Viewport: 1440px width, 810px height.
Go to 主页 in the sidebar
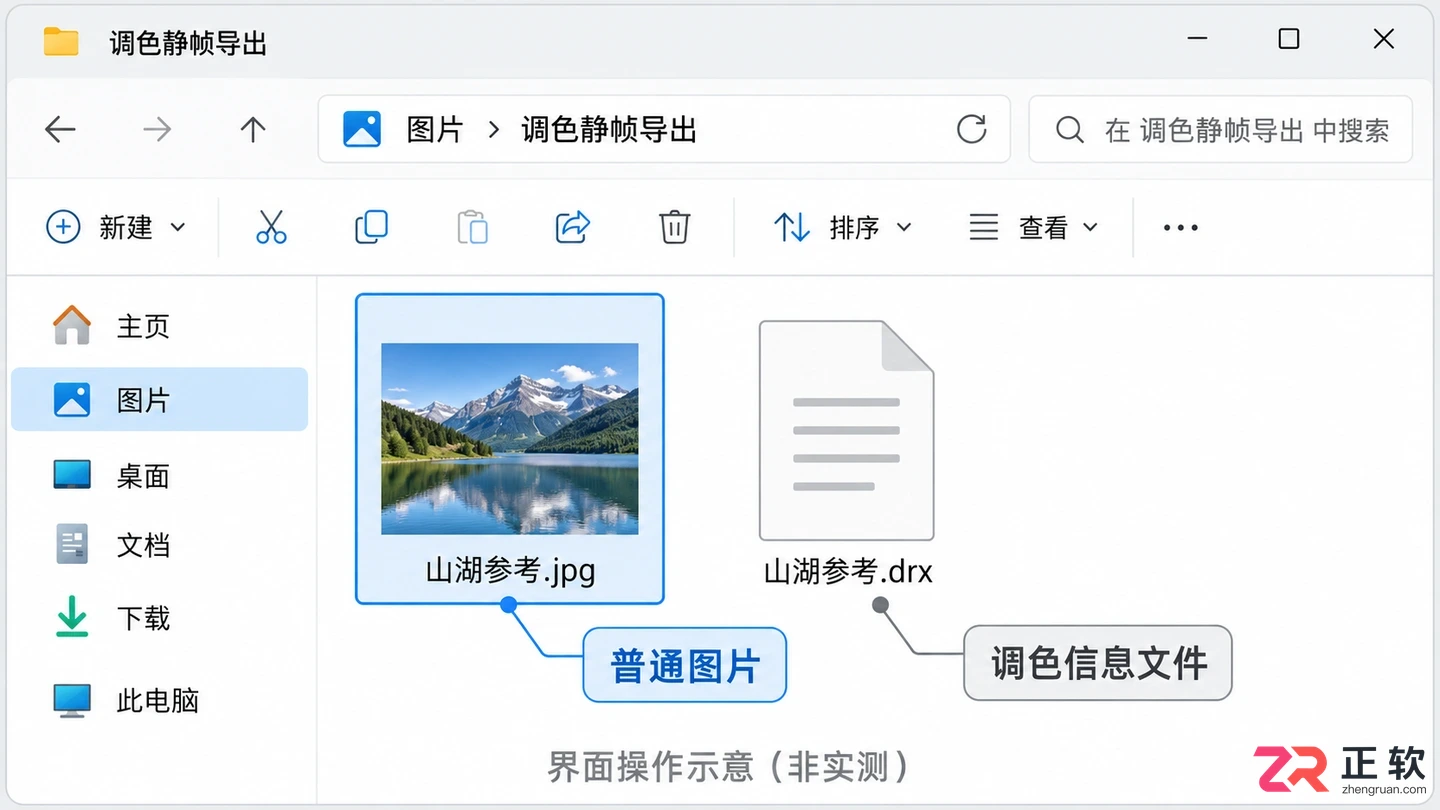[160, 326]
